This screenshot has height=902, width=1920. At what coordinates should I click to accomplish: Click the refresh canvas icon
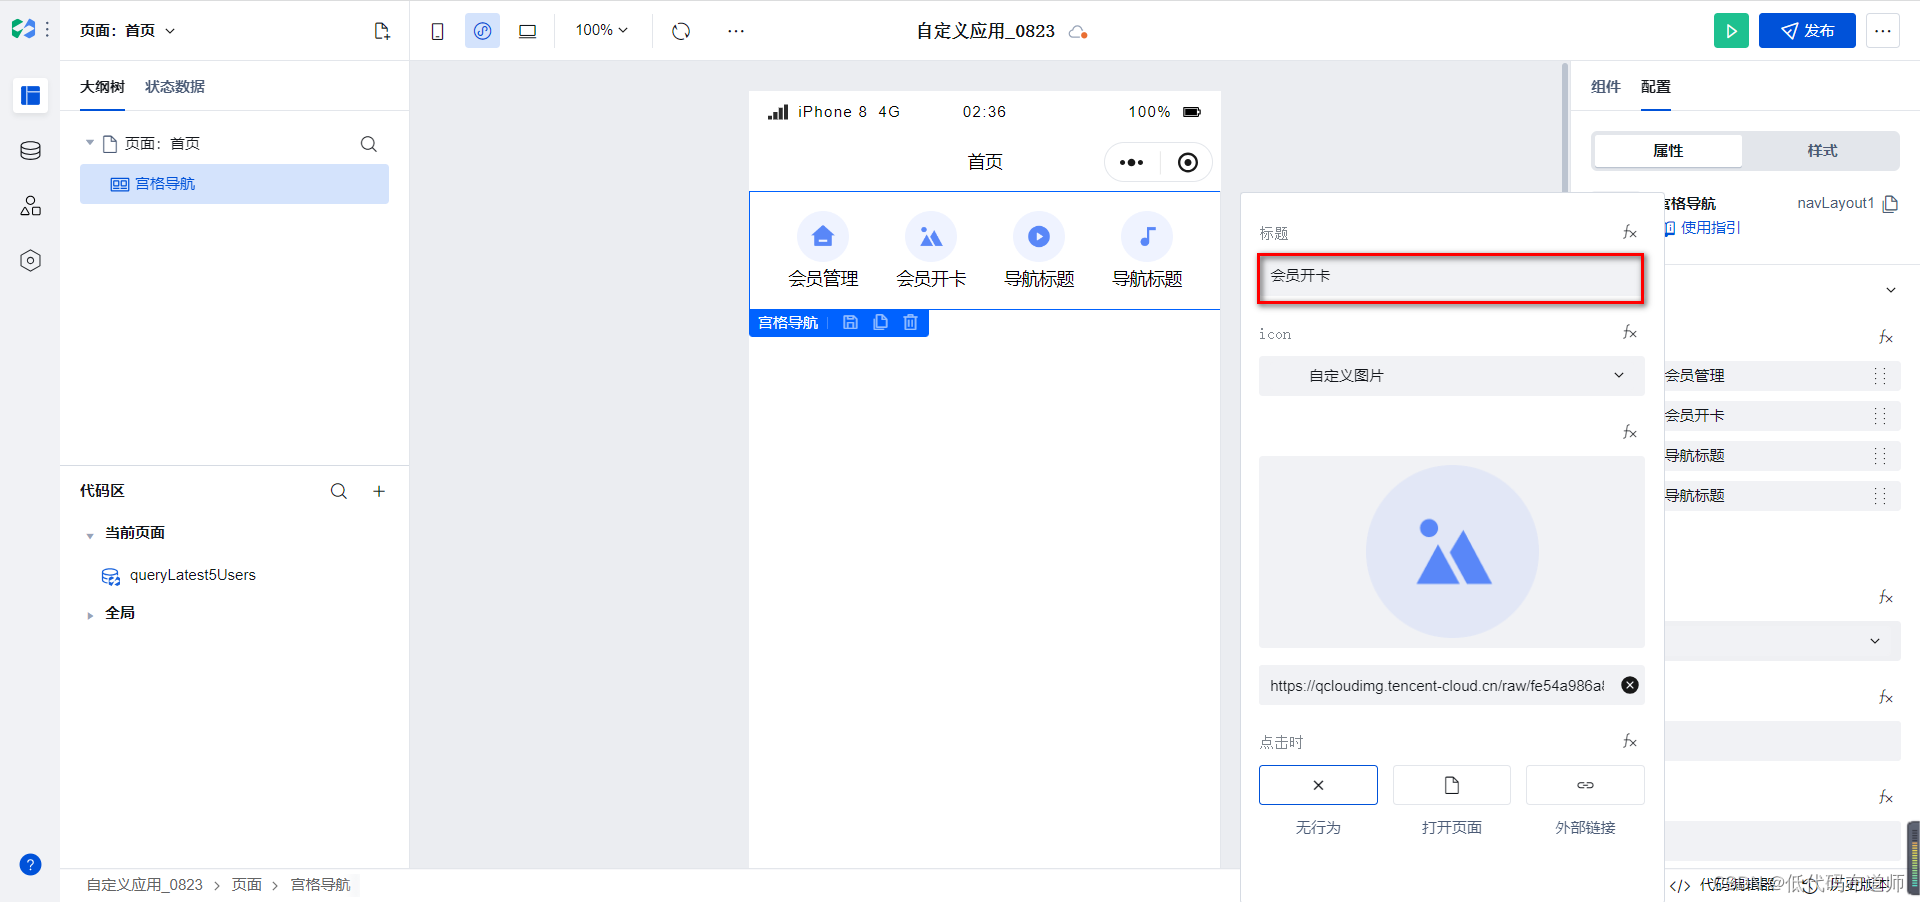coord(681,31)
